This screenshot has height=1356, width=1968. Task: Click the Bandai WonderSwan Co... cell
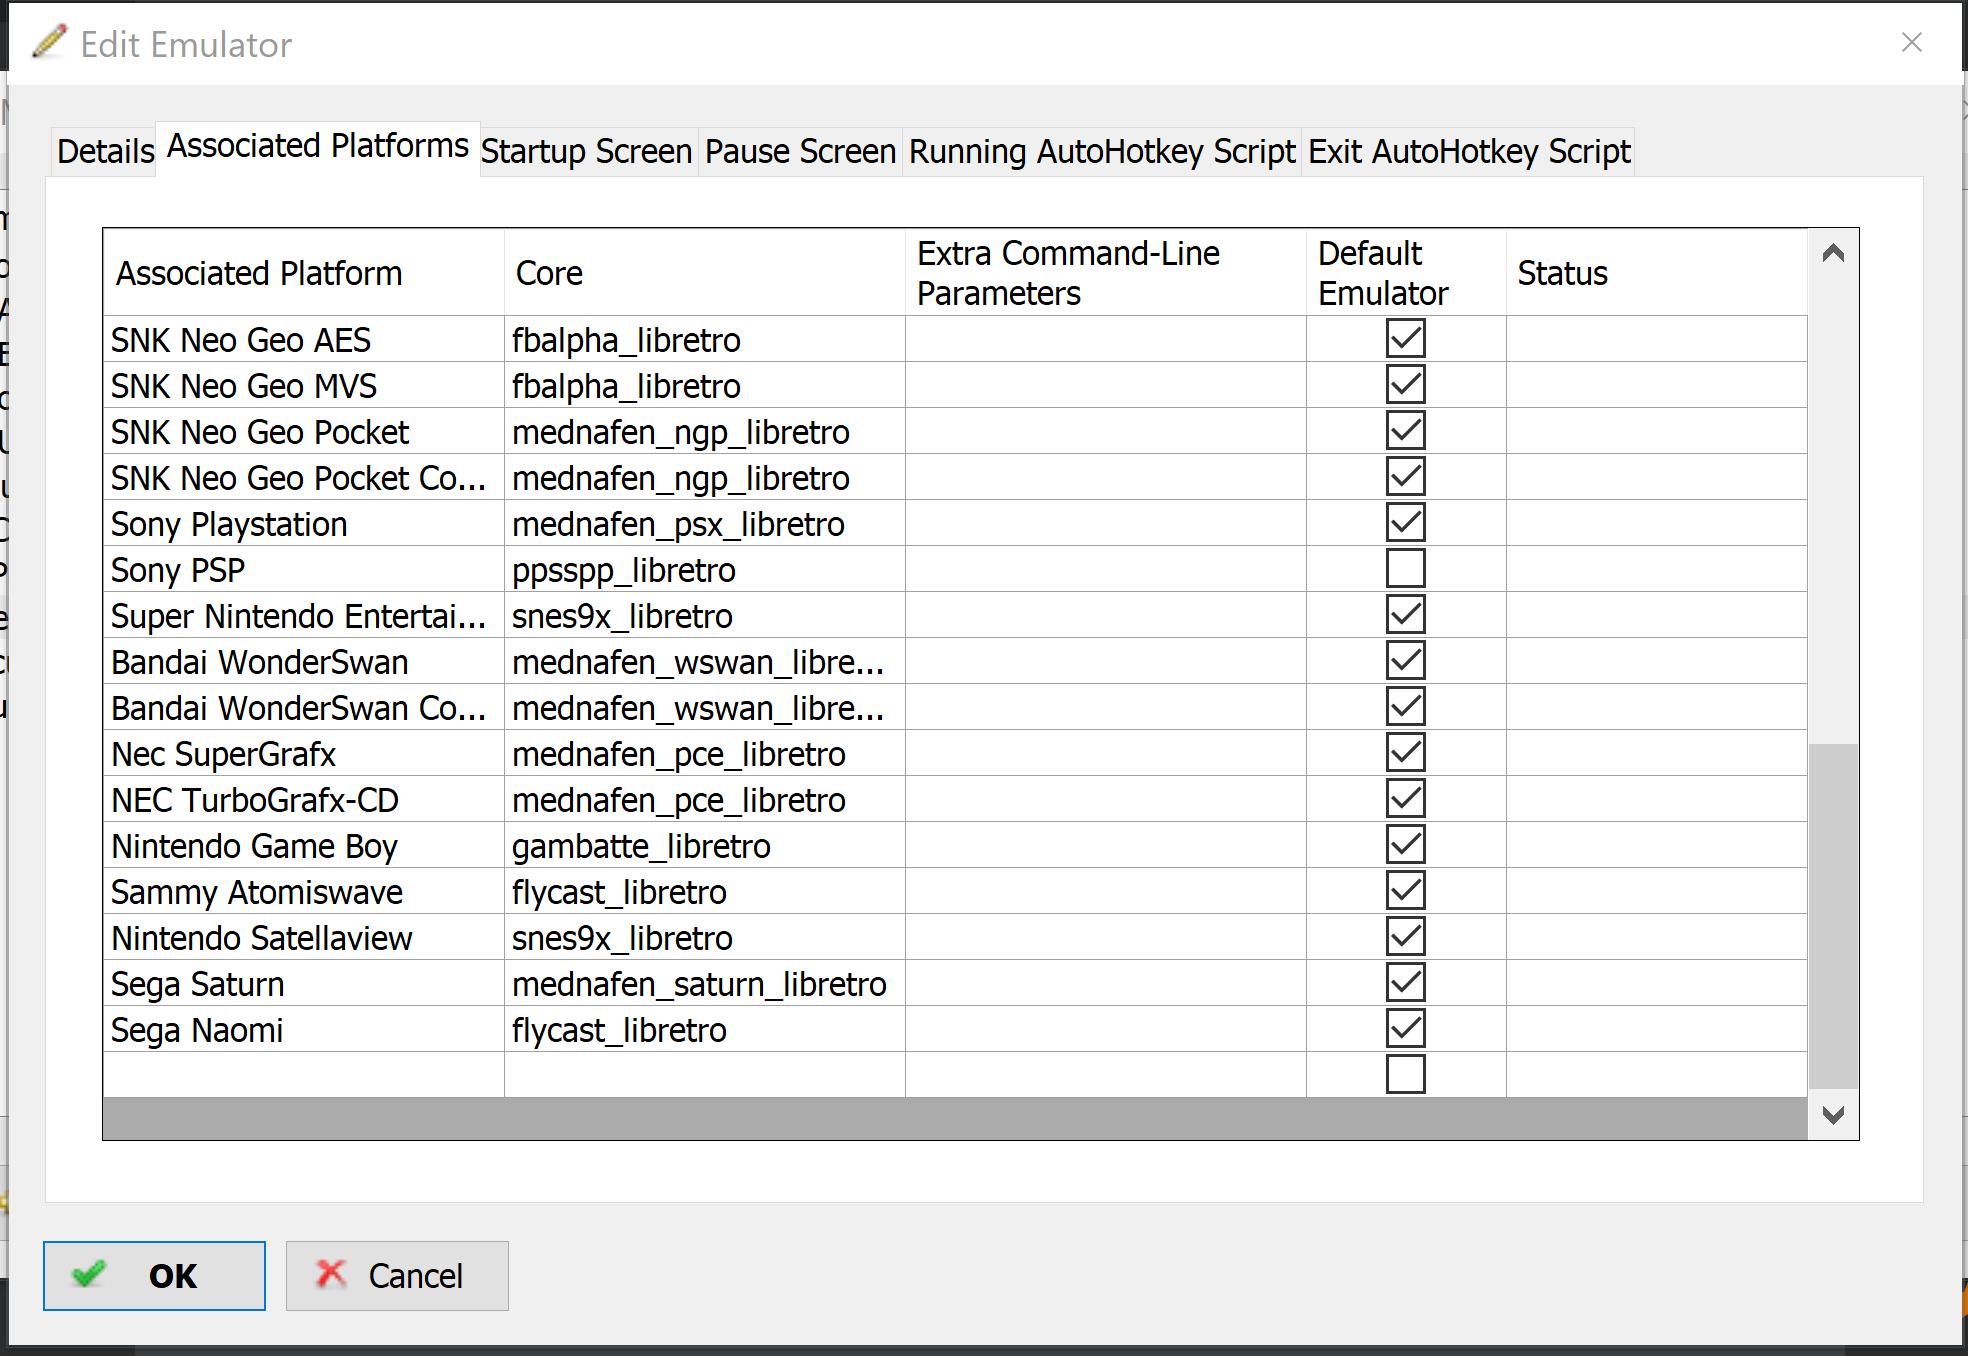click(x=304, y=708)
